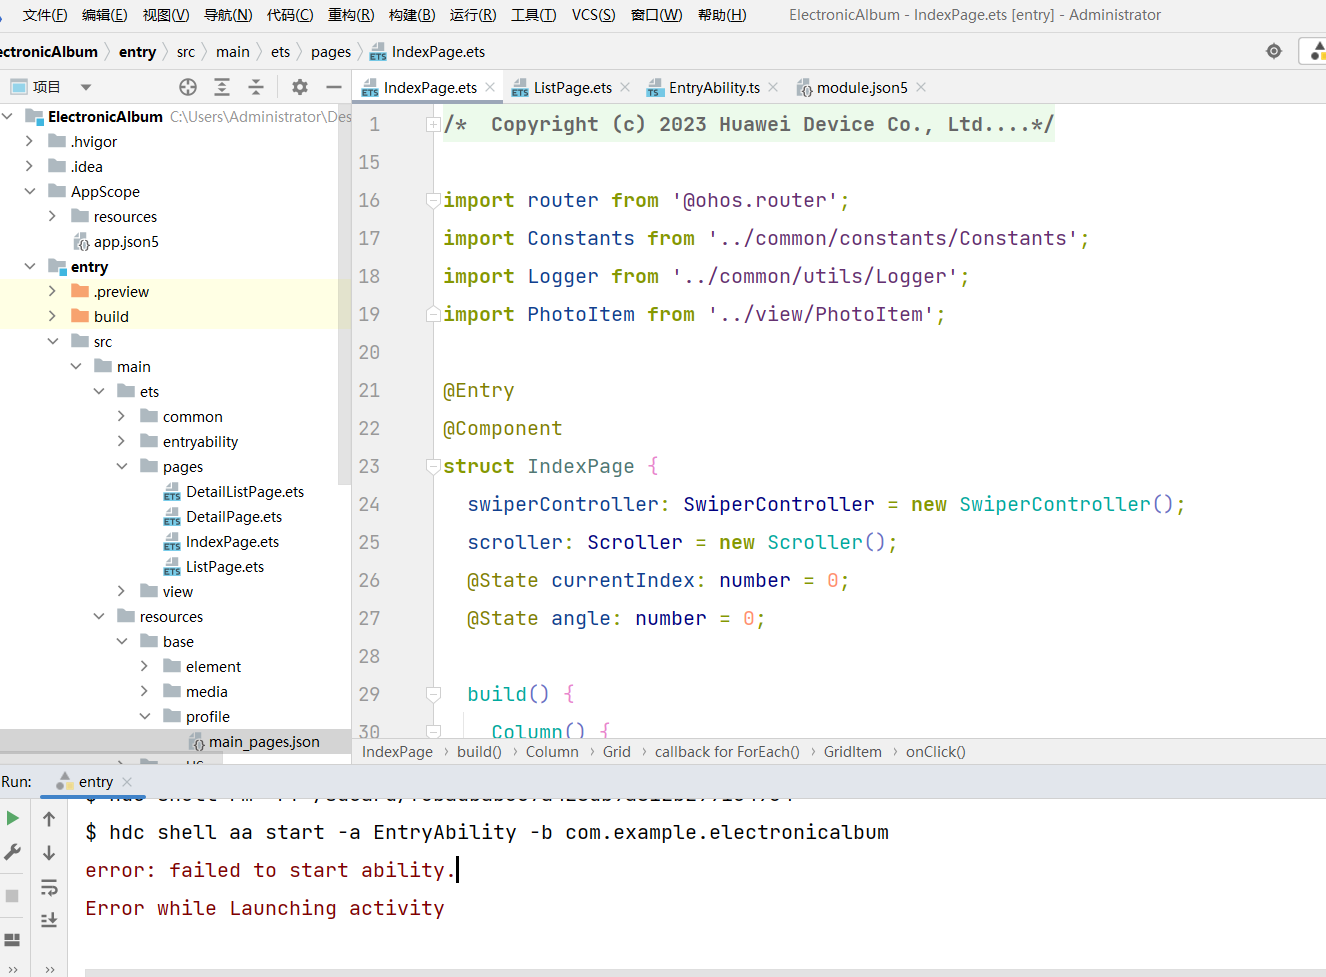Expand the common folder
The image size is (1326, 977).
pos(122,416)
